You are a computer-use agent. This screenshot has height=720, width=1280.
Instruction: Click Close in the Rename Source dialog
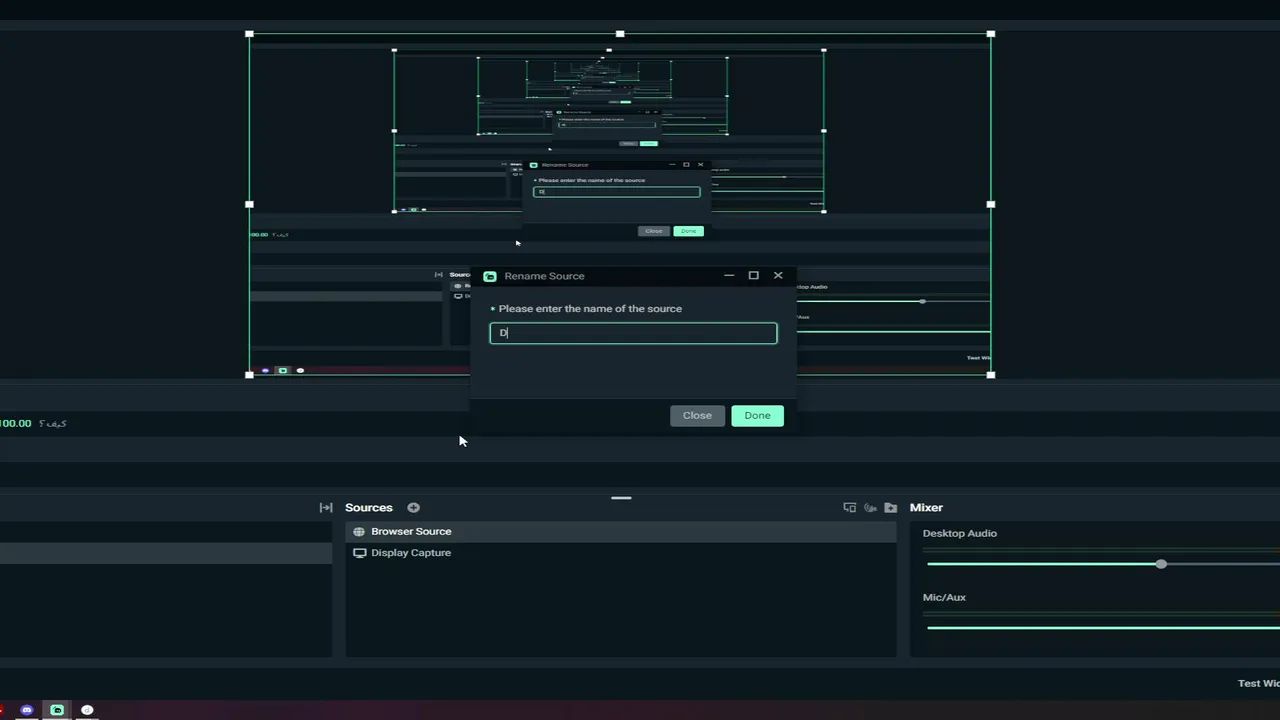pos(697,415)
